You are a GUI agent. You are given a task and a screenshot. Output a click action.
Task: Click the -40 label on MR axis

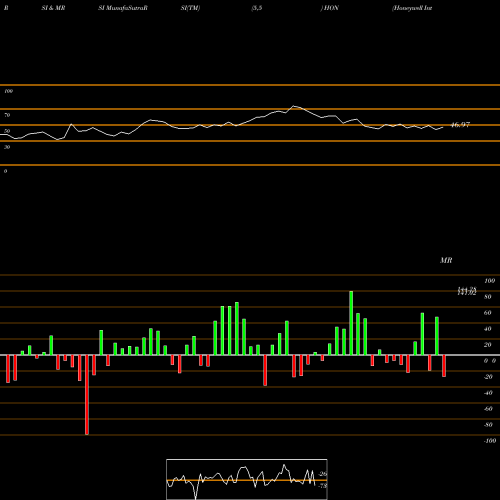488,393
